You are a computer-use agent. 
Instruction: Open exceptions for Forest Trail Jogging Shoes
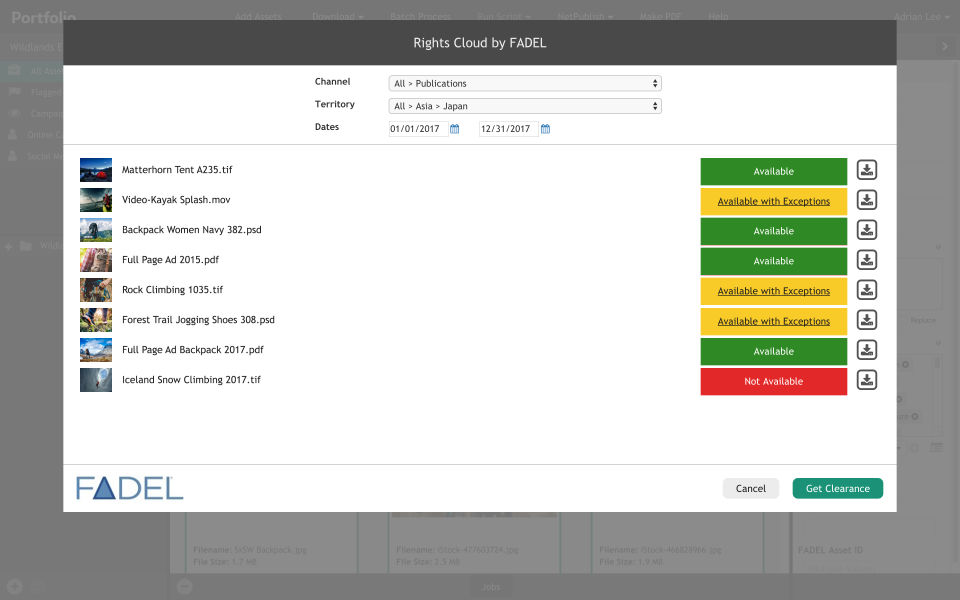773,321
